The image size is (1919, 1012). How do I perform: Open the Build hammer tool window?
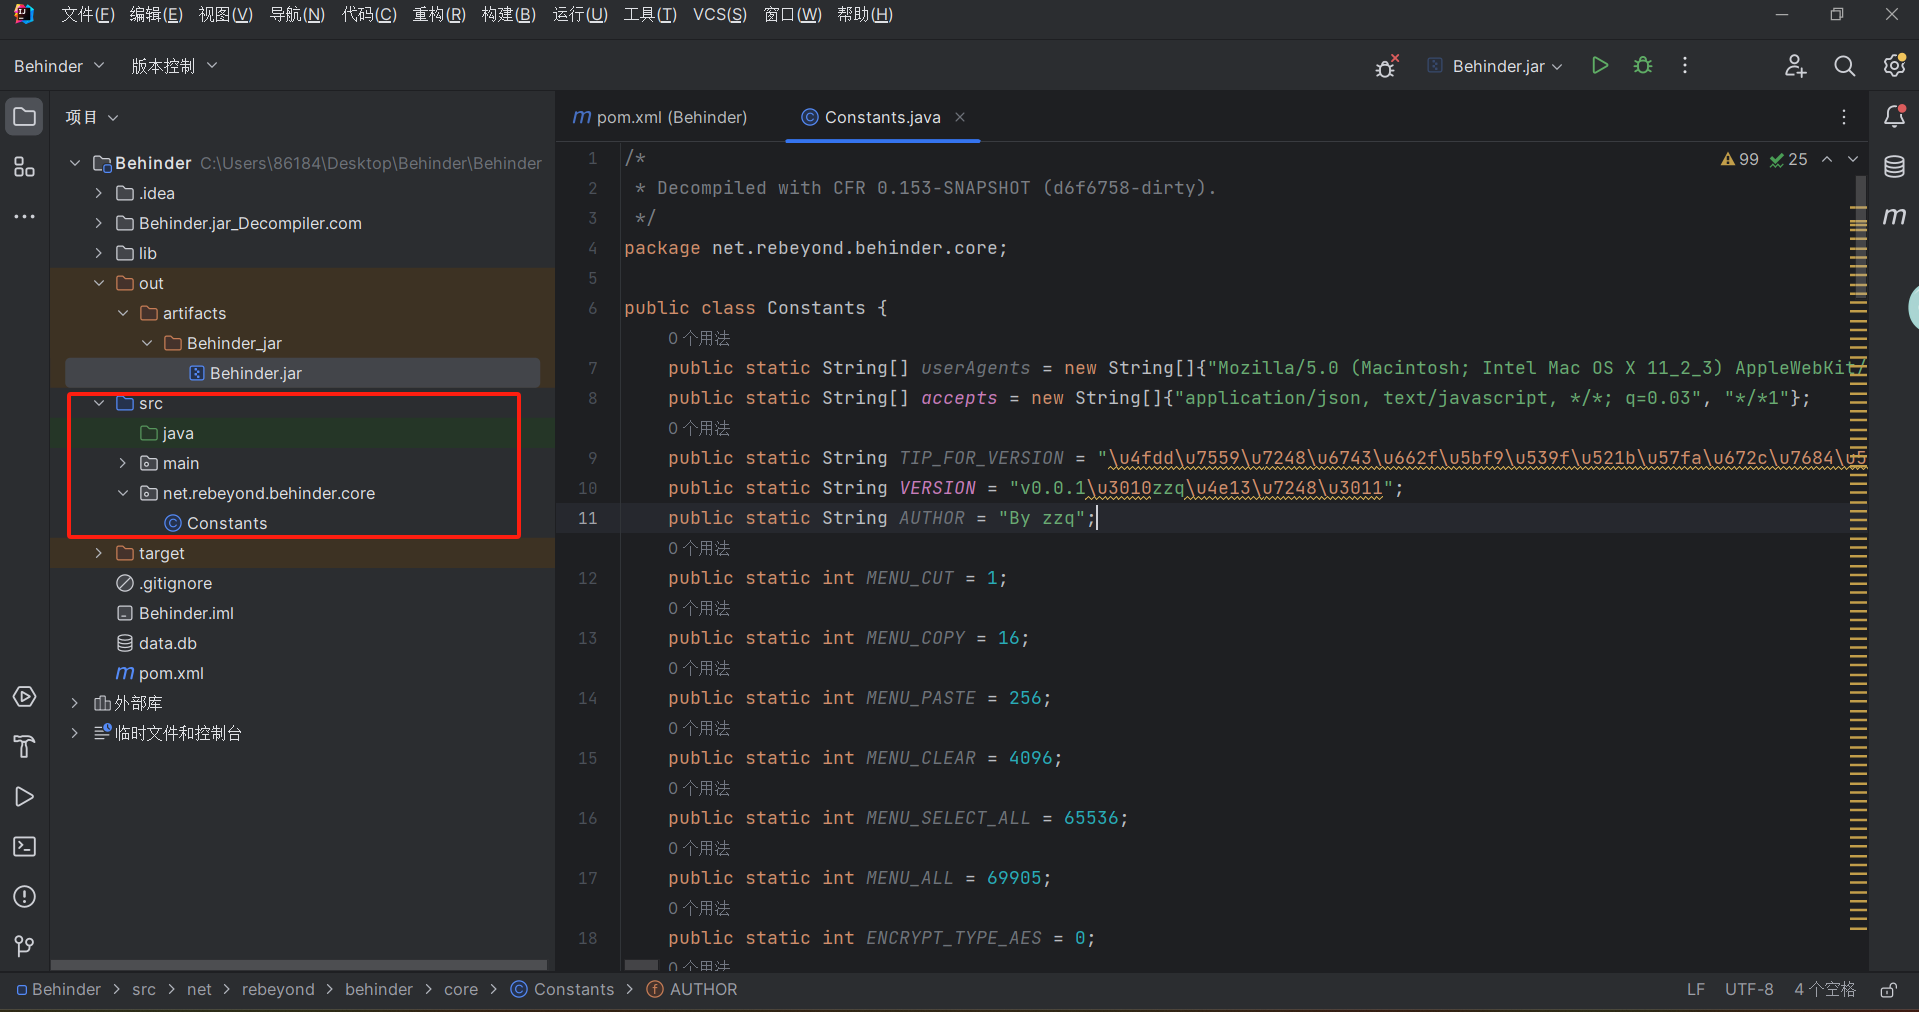click(25, 747)
